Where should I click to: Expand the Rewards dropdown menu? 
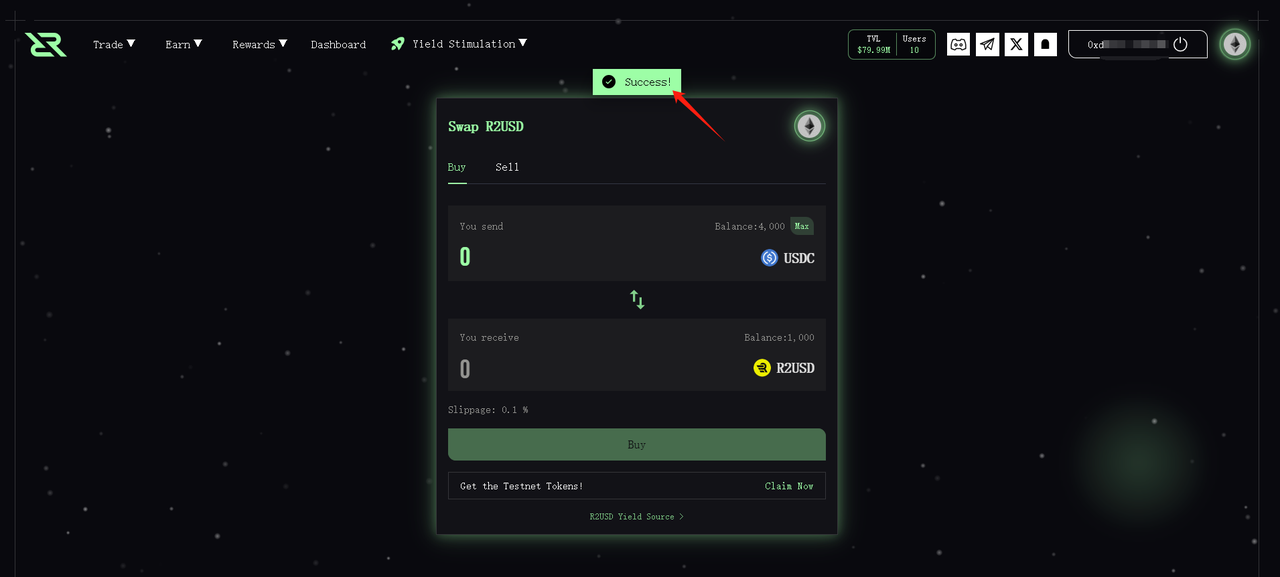point(260,44)
